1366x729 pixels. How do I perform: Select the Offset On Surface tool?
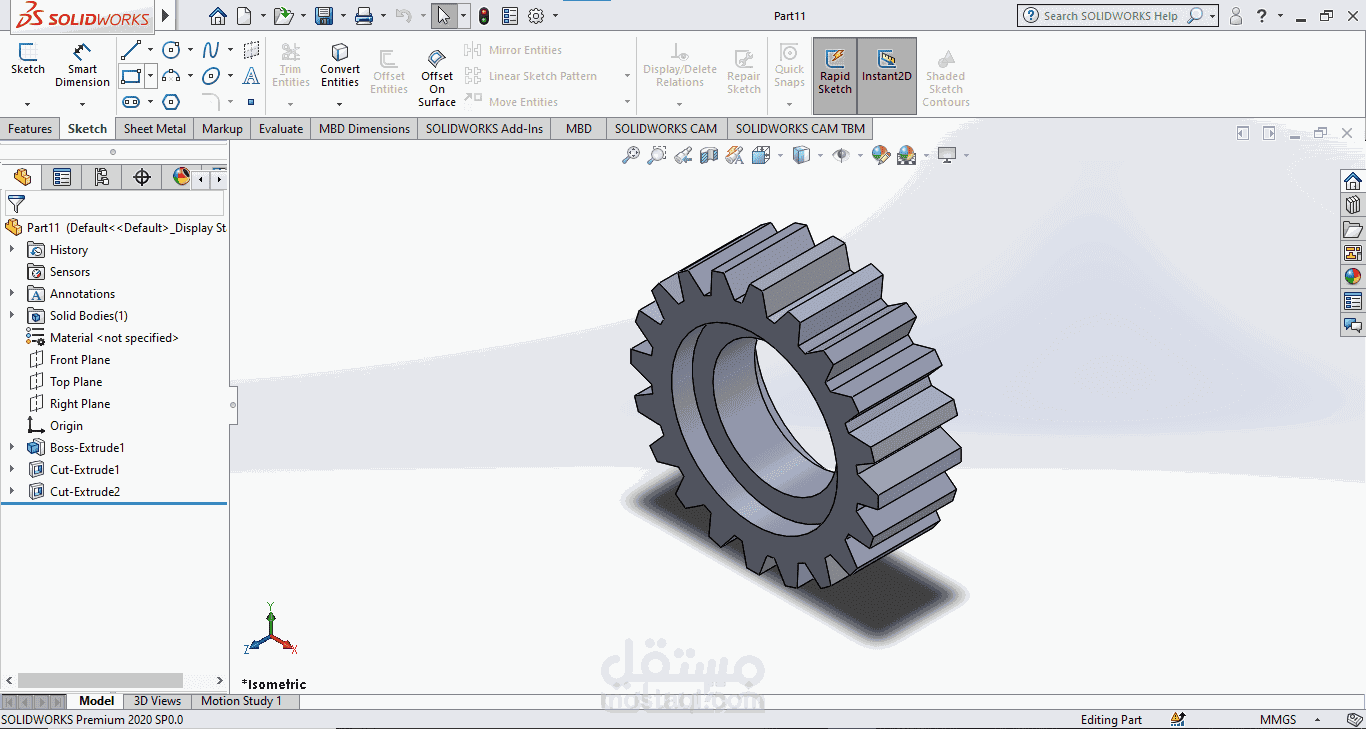(437, 77)
